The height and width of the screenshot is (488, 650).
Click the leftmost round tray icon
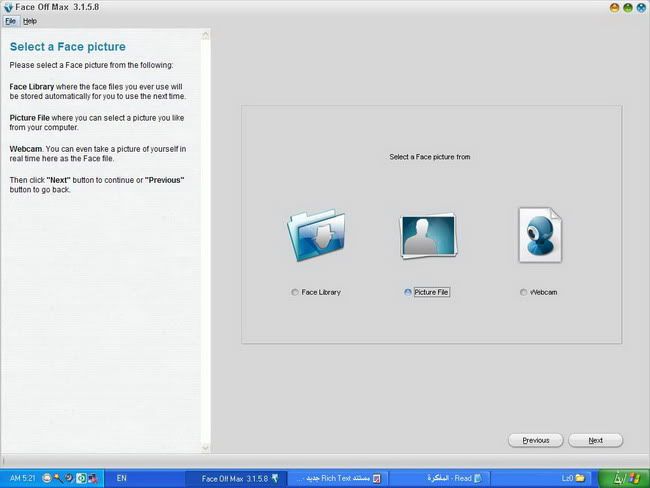[47, 478]
